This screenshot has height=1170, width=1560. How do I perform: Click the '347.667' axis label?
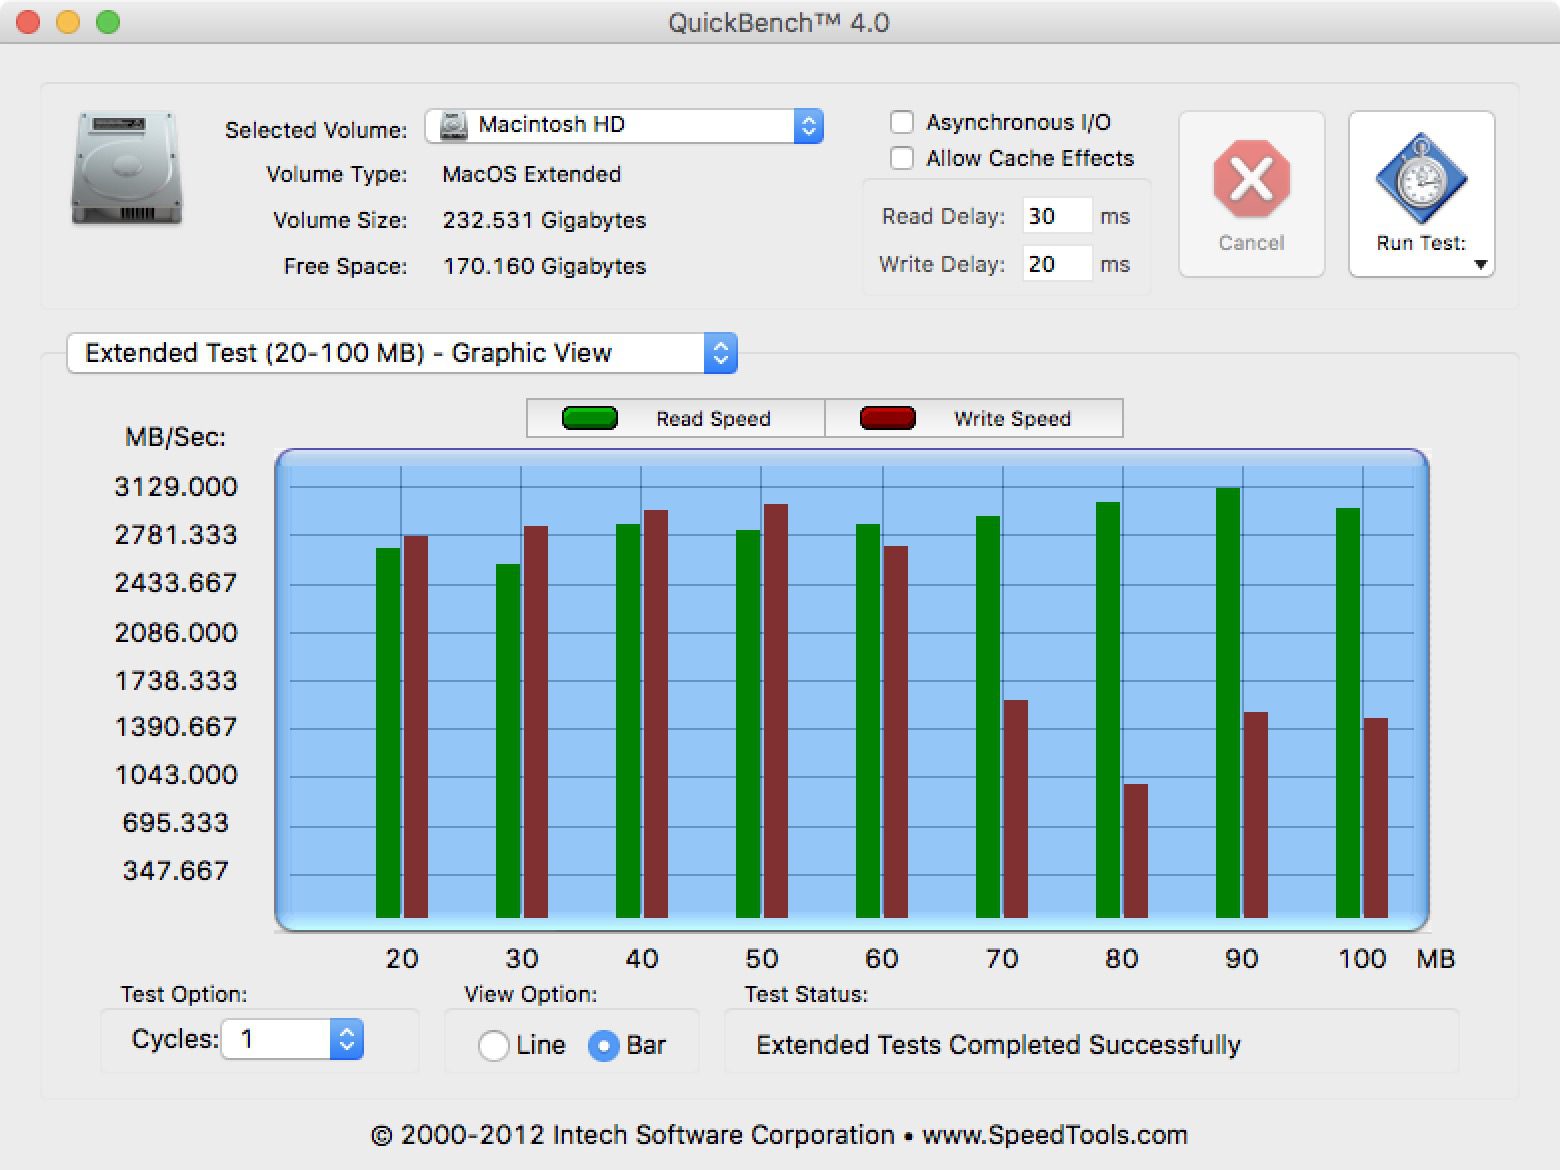(176, 871)
